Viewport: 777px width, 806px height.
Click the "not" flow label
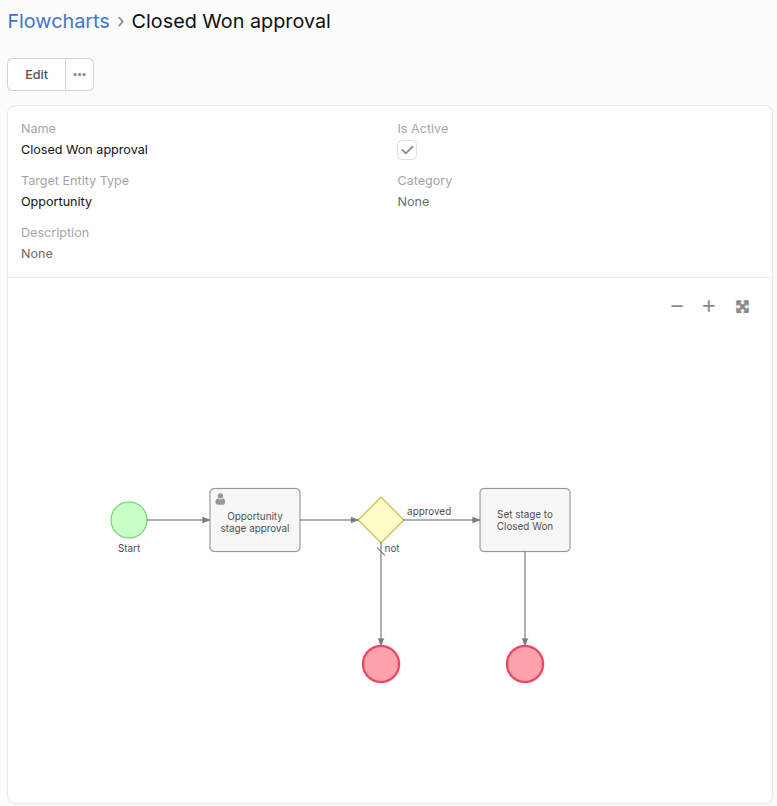[392, 548]
